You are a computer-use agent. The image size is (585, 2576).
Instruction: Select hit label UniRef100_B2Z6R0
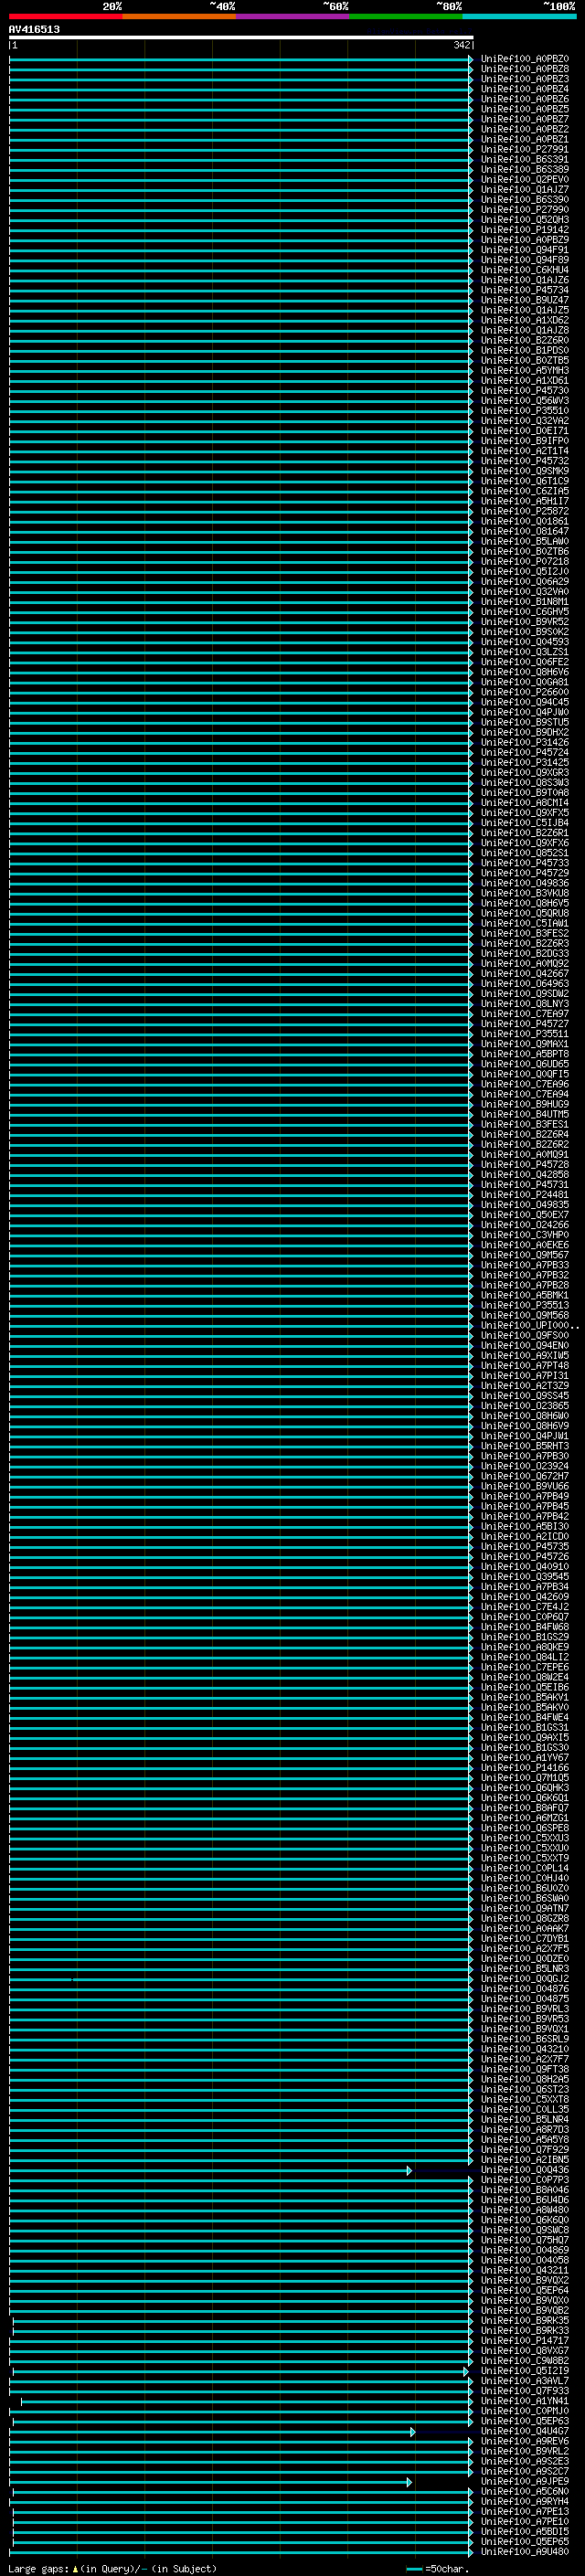(x=525, y=340)
